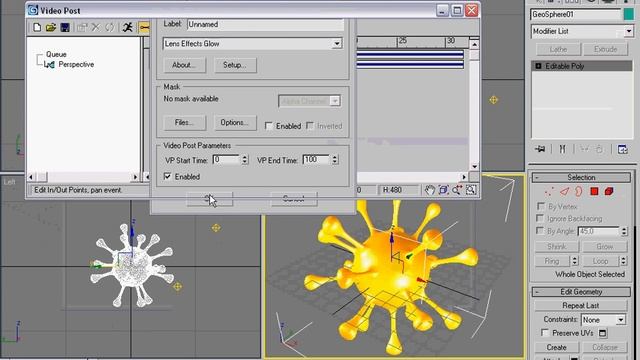This screenshot has width=640, height=360.
Task: Toggle Mask Inverted checkbox
Action: click(x=310, y=126)
